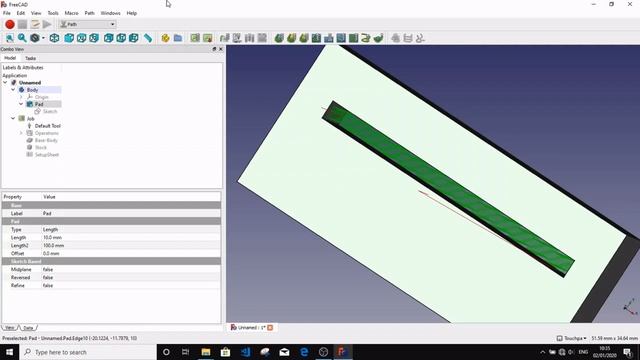
Task: Collapse the Pad tree node
Action: click(21, 104)
